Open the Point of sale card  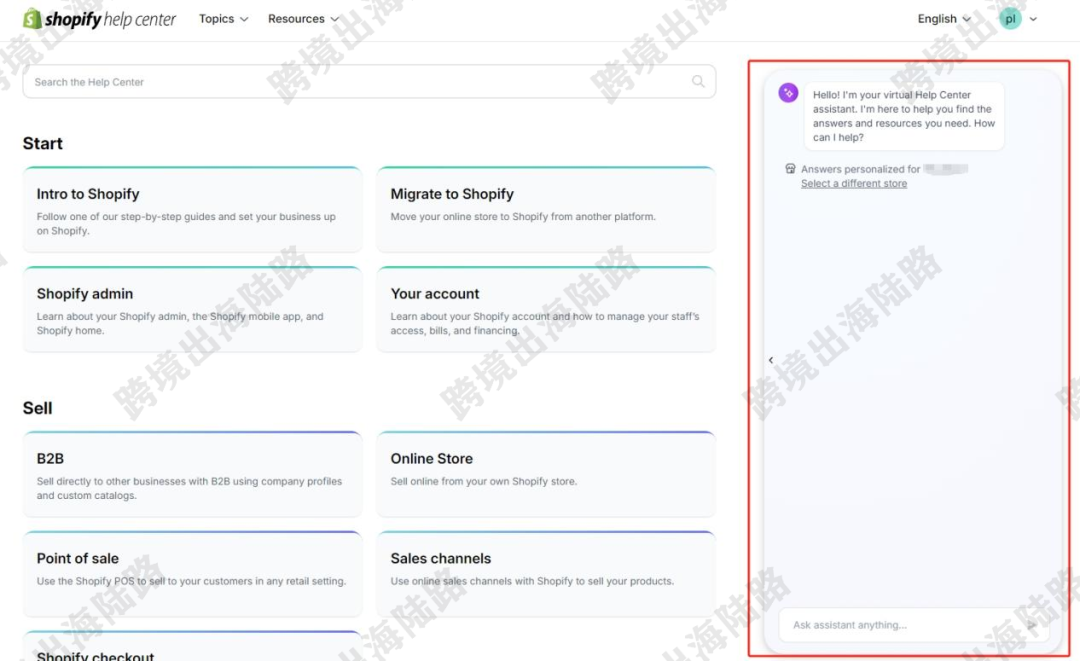pyautogui.click(x=192, y=574)
